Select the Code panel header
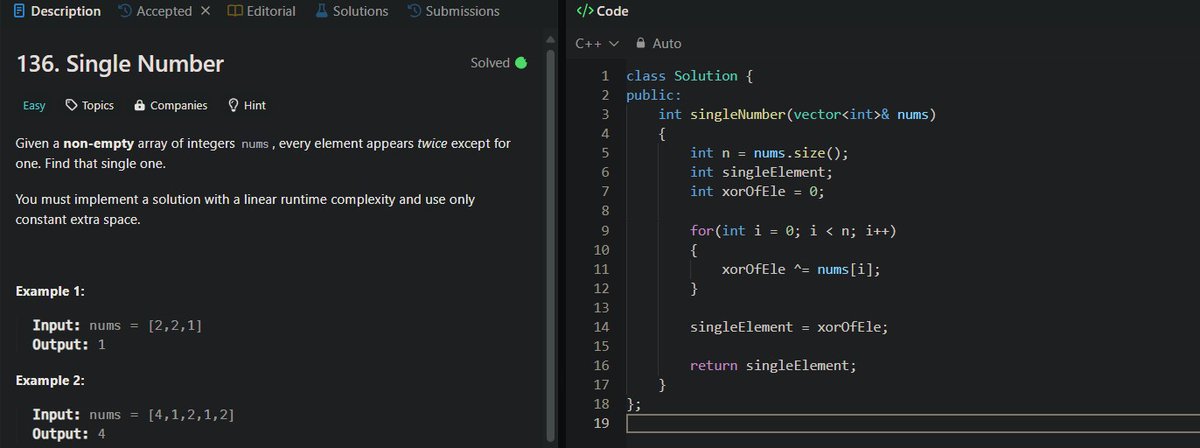 point(603,11)
